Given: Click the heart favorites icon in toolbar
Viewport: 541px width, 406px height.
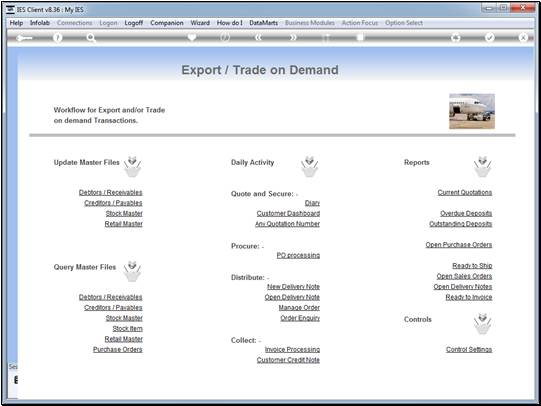Looking at the screenshot, I should click(192, 37).
